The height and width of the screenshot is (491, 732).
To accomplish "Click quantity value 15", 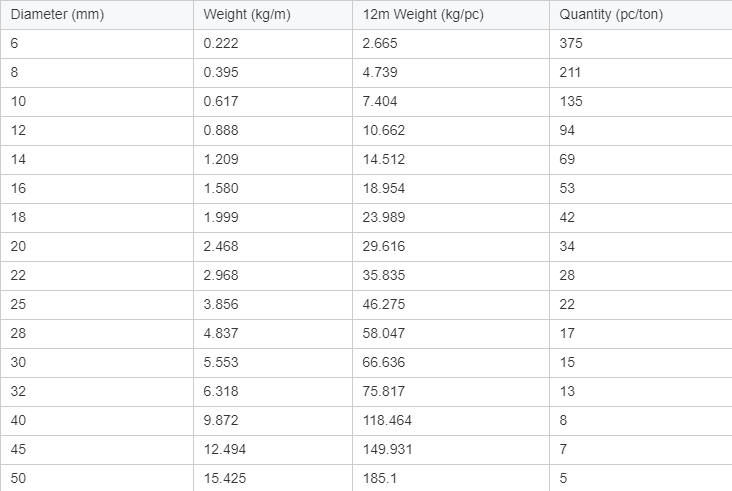I will click(x=568, y=363).
